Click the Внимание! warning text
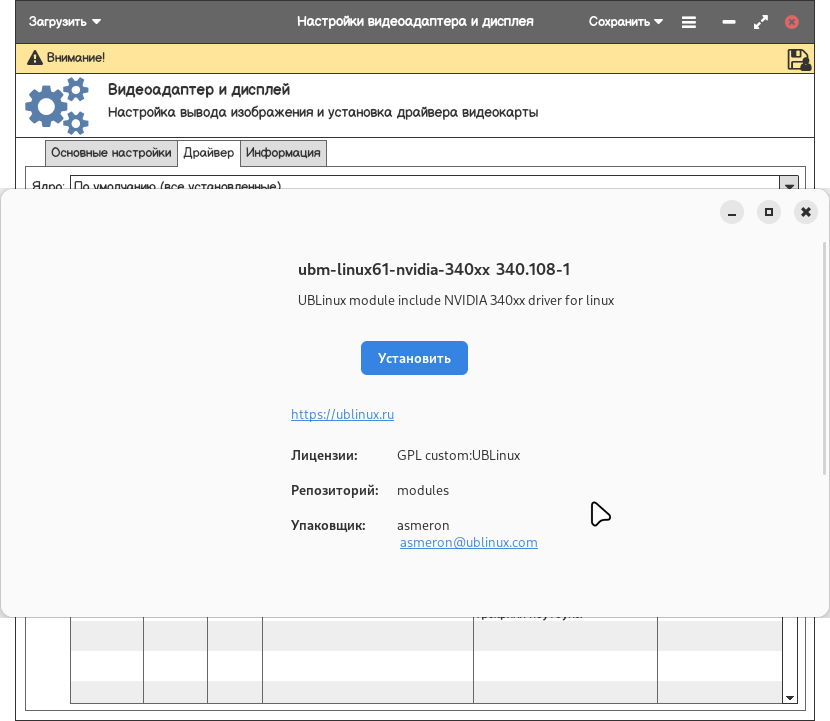Screen dimensions: 830x721 tap(76, 58)
